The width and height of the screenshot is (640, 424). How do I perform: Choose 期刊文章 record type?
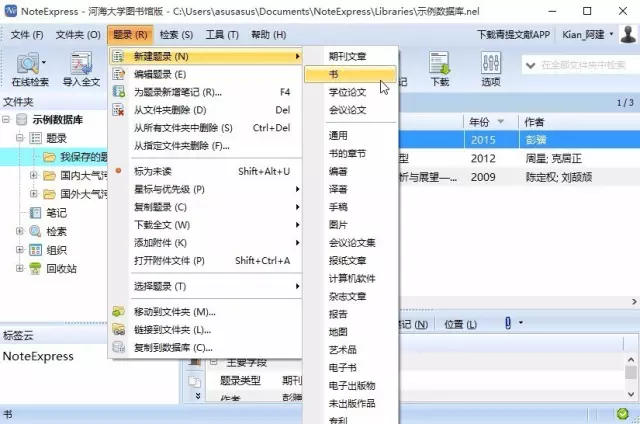coord(347,56)
